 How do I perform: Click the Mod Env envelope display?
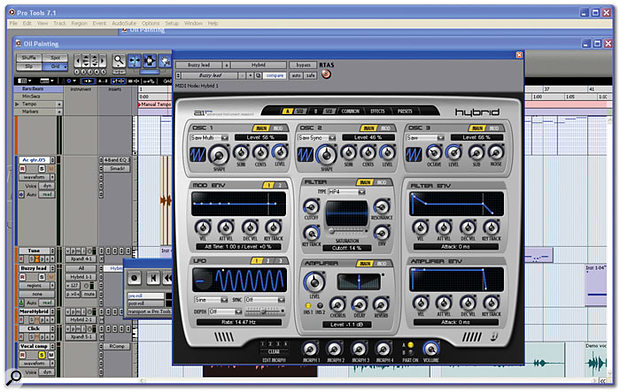point(238,204)
